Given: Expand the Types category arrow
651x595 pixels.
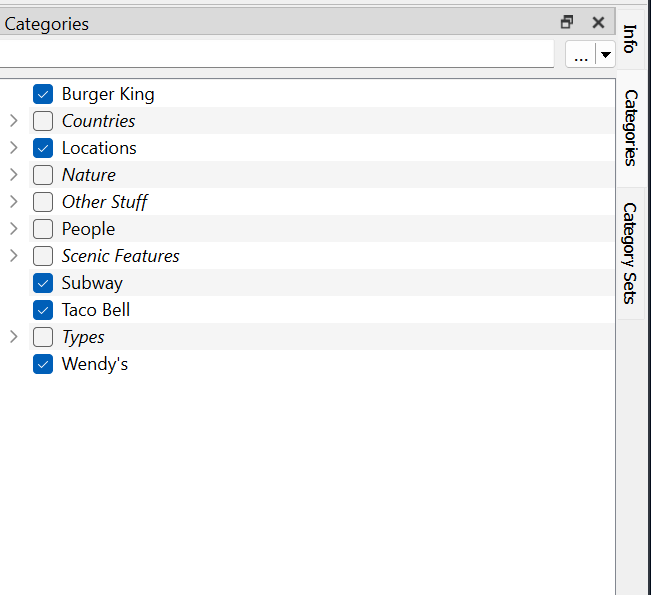Looking at the screenshot, I should click(x=13, y=337).
